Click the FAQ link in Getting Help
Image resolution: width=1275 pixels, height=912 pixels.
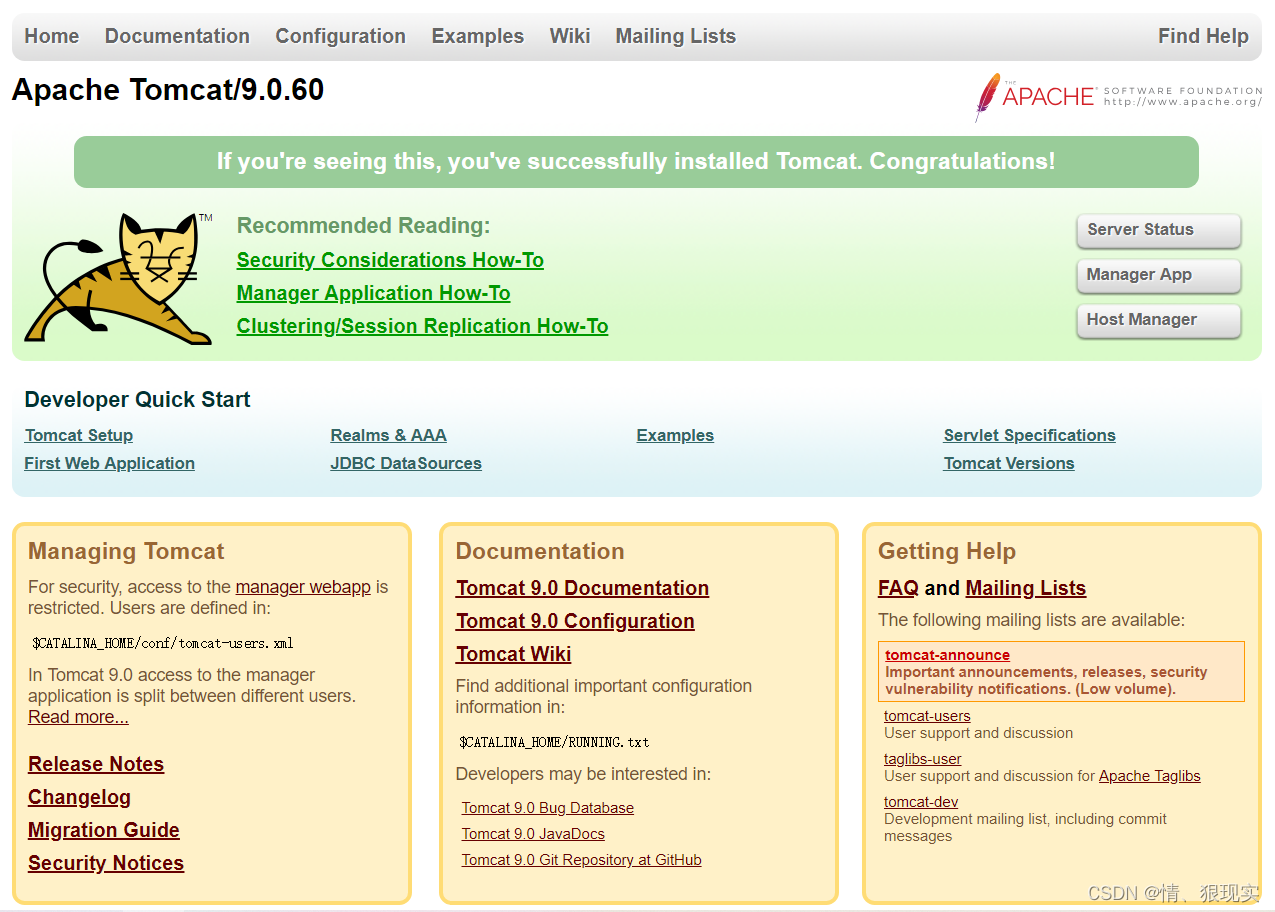(898, 588)
